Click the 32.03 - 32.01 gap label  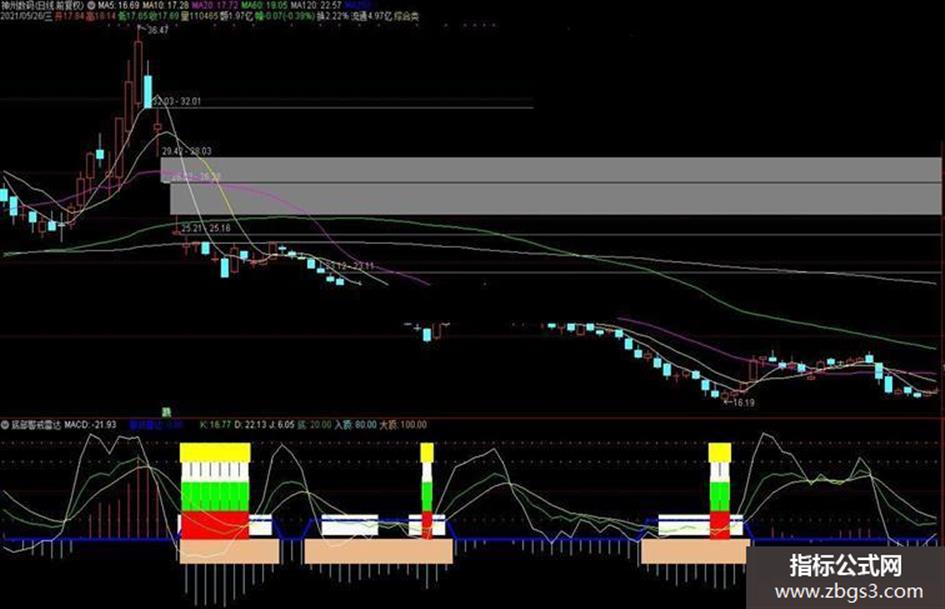(x=177, y=101)
